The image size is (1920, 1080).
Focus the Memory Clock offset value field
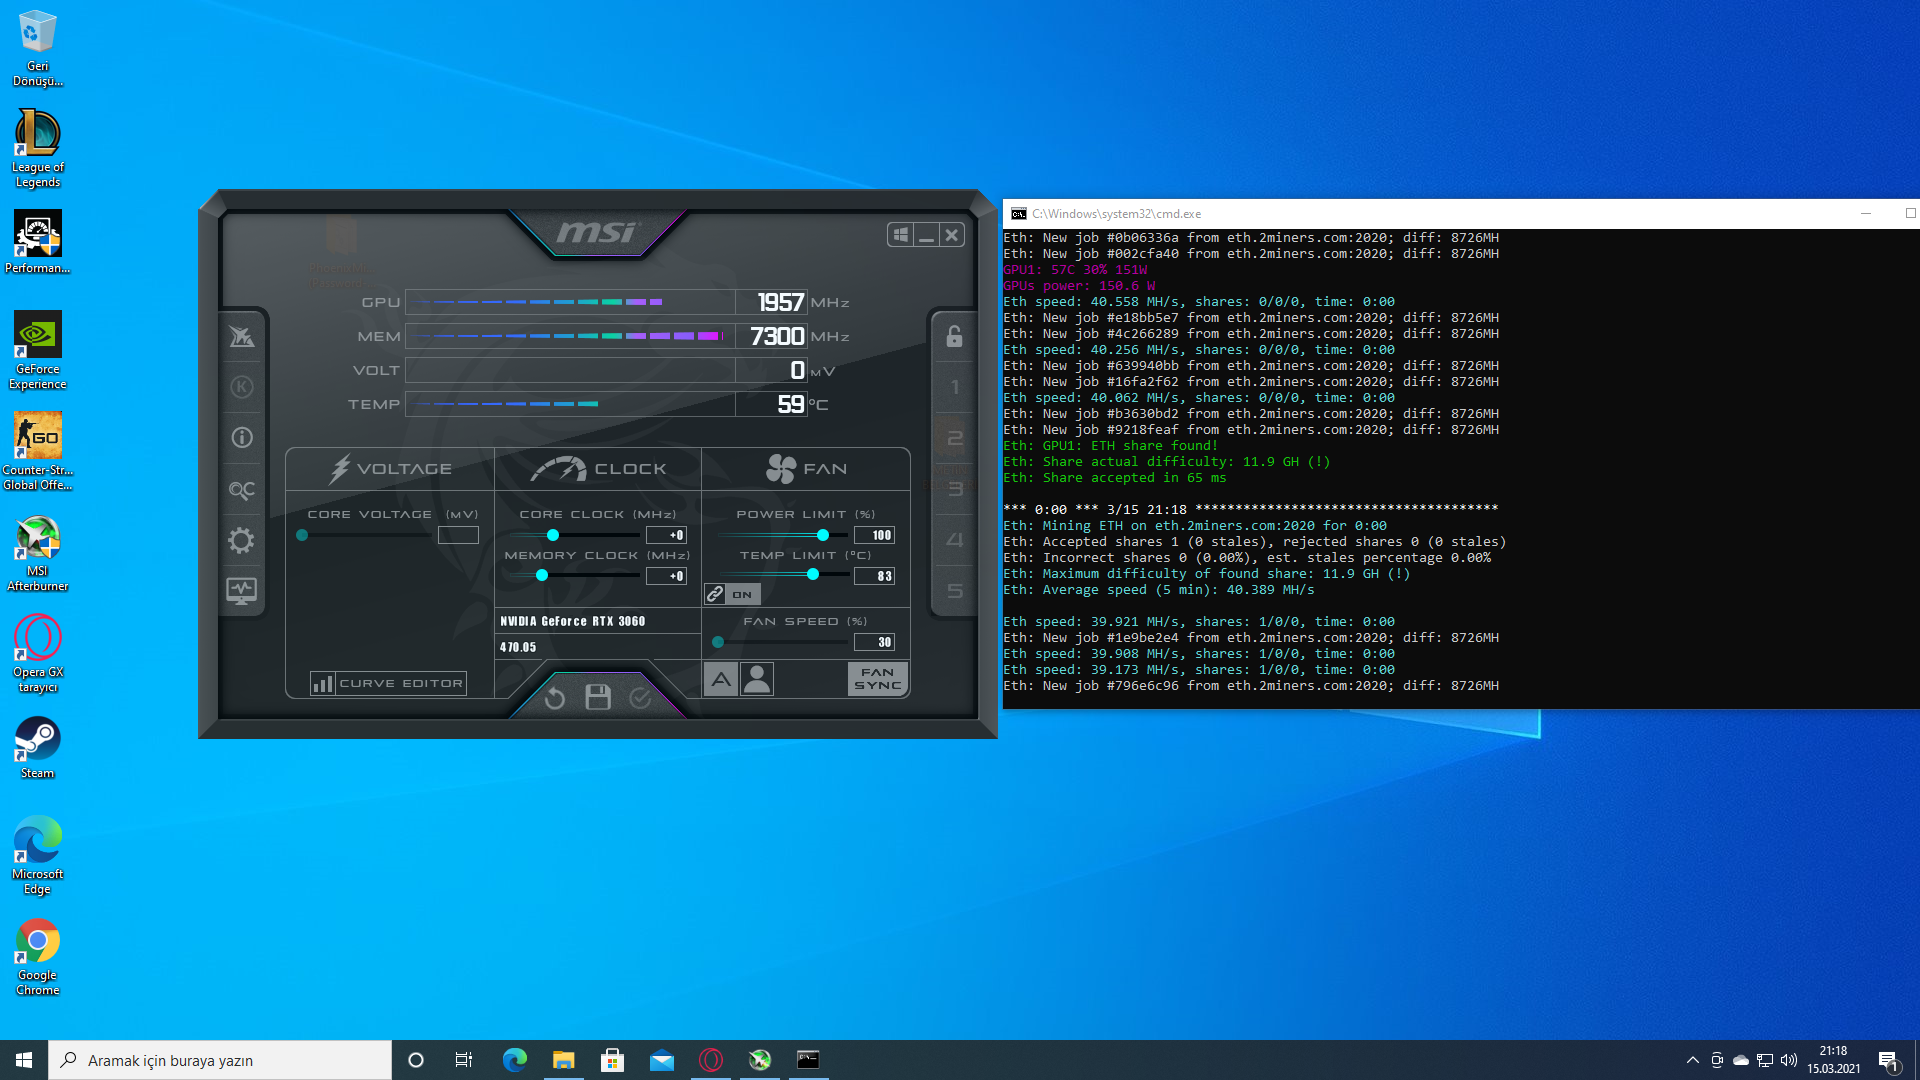[x=666, y=576]
